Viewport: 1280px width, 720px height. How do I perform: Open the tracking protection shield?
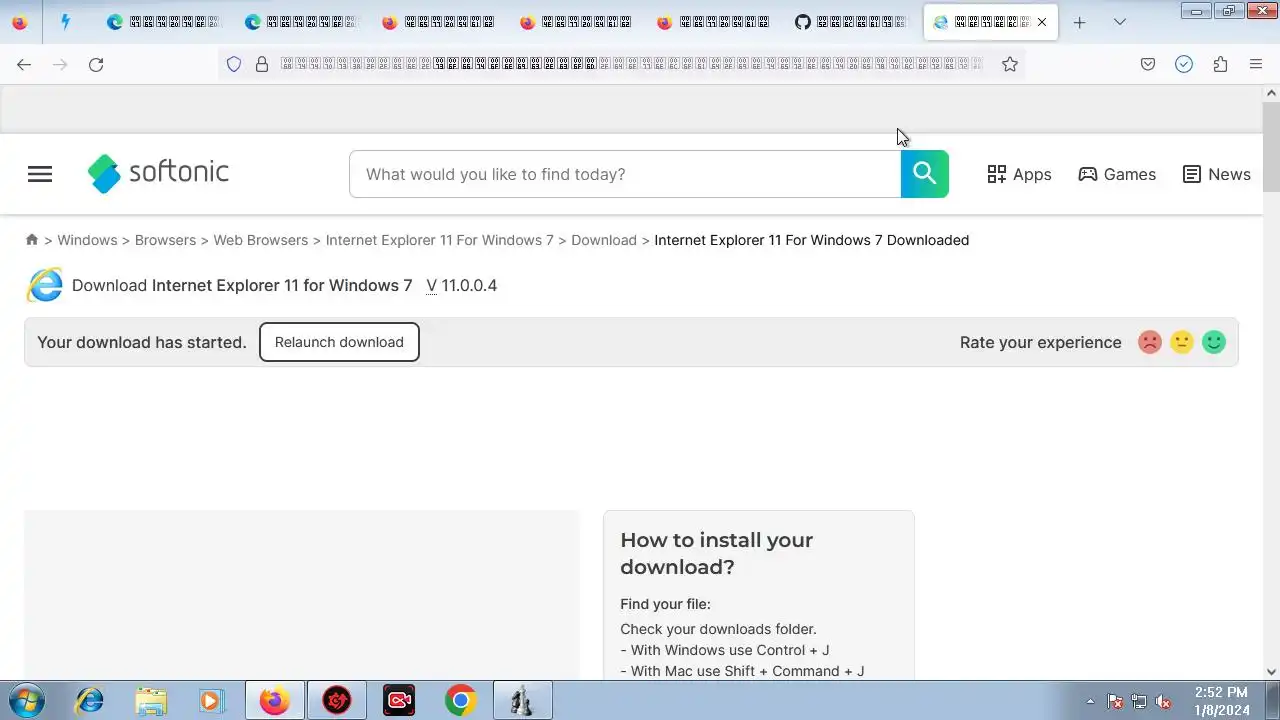coord(234,64)
